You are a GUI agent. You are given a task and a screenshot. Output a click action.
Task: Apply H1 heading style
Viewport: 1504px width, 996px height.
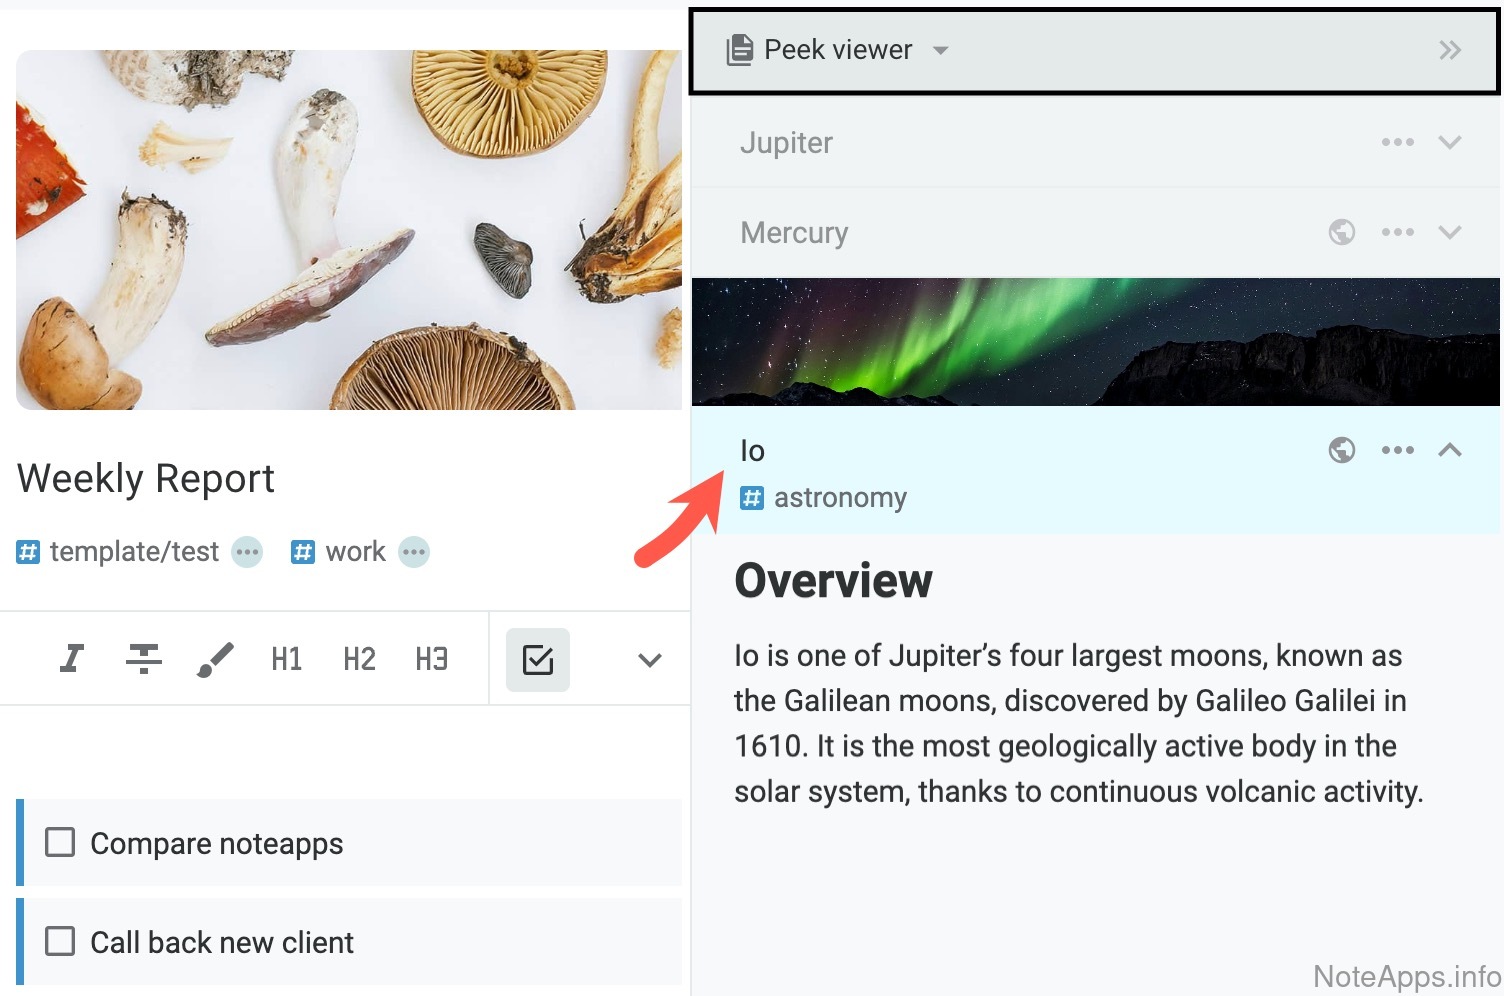pos(287,659)
